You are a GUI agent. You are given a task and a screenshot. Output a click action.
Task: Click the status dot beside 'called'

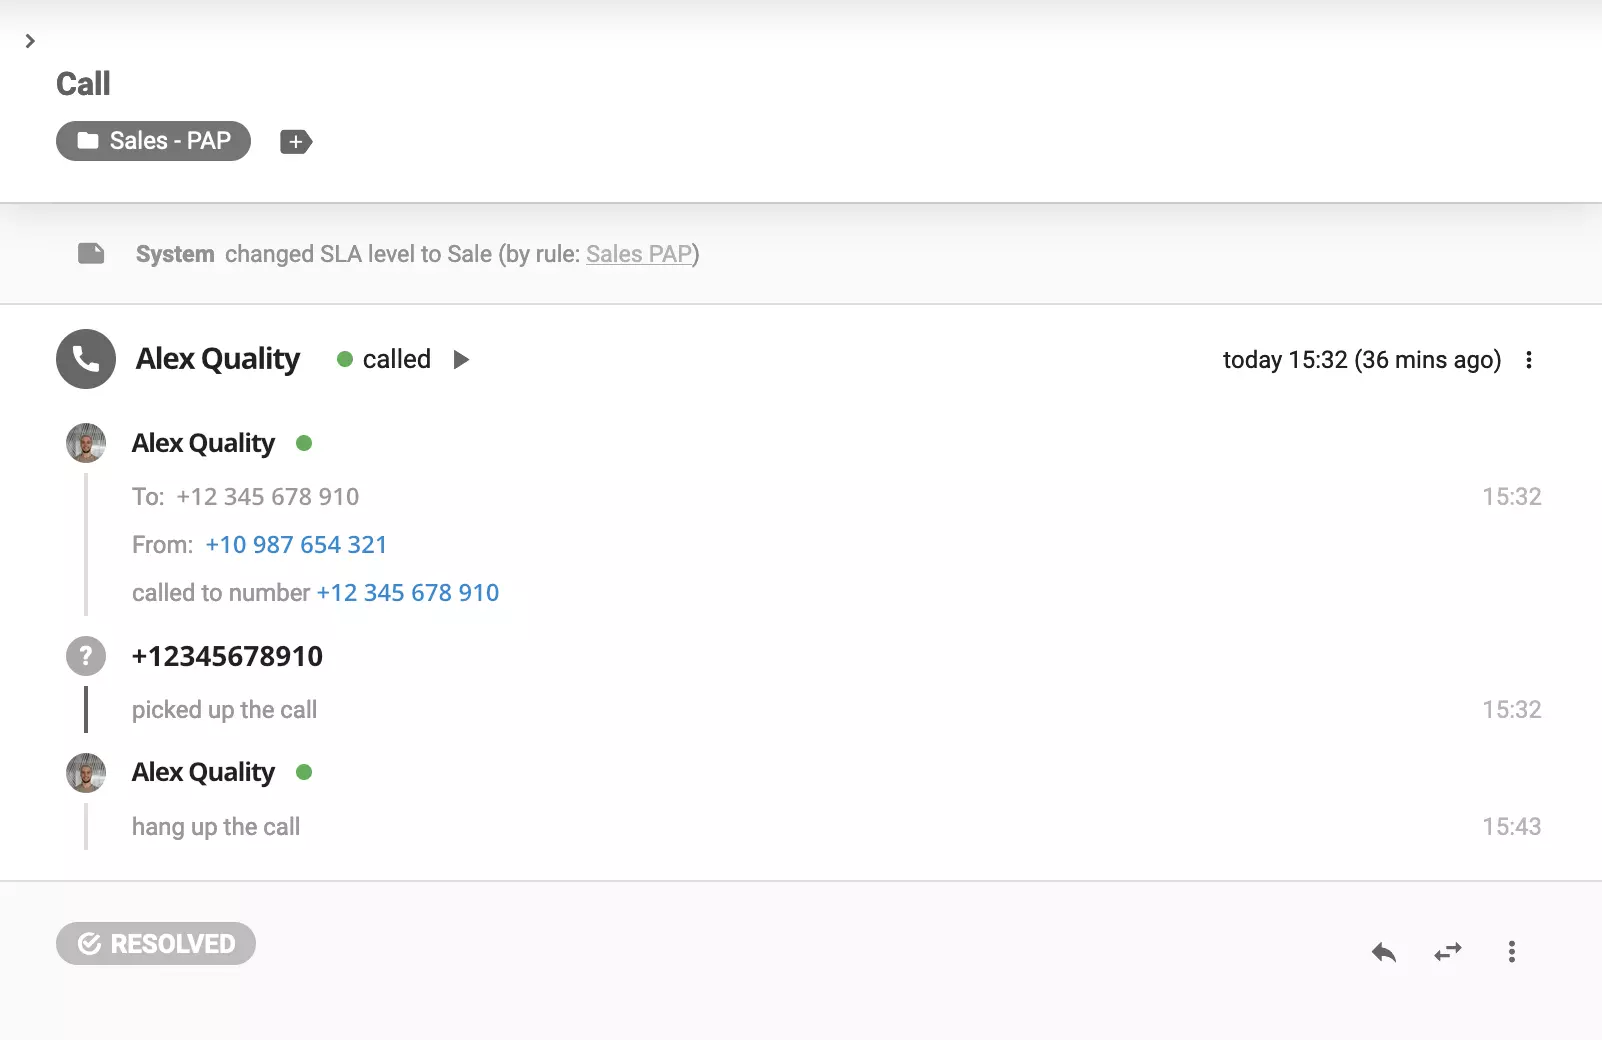point(345,359)
